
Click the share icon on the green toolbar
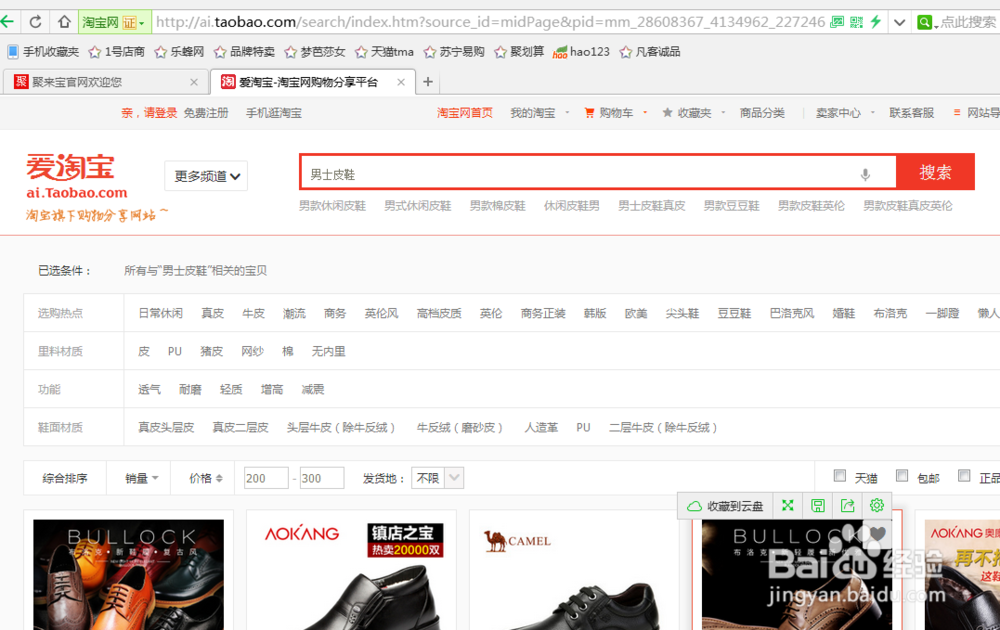click(x=847, y=505)
